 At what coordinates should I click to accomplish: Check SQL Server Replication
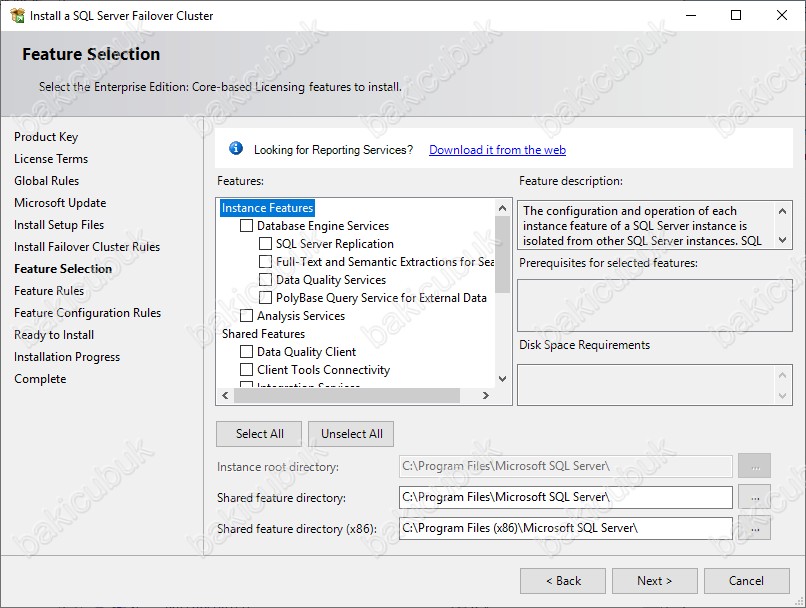point(265,244)
